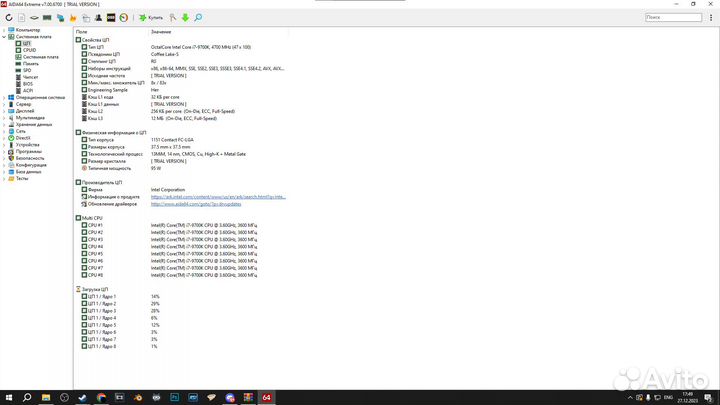Open Photoshop from the taskbar
Image resolution: width=720 pixels, height=405 pixels.
[174, 397]
